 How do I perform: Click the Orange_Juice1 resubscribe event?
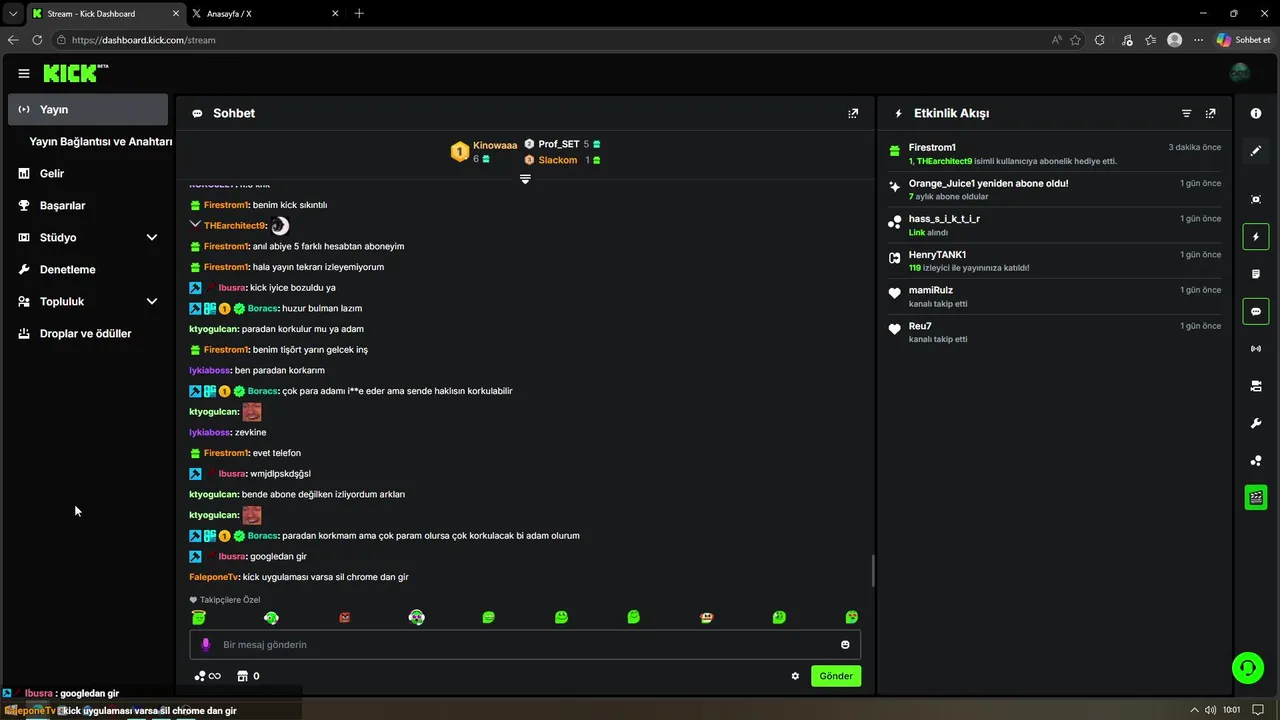tap(1055, 189)
